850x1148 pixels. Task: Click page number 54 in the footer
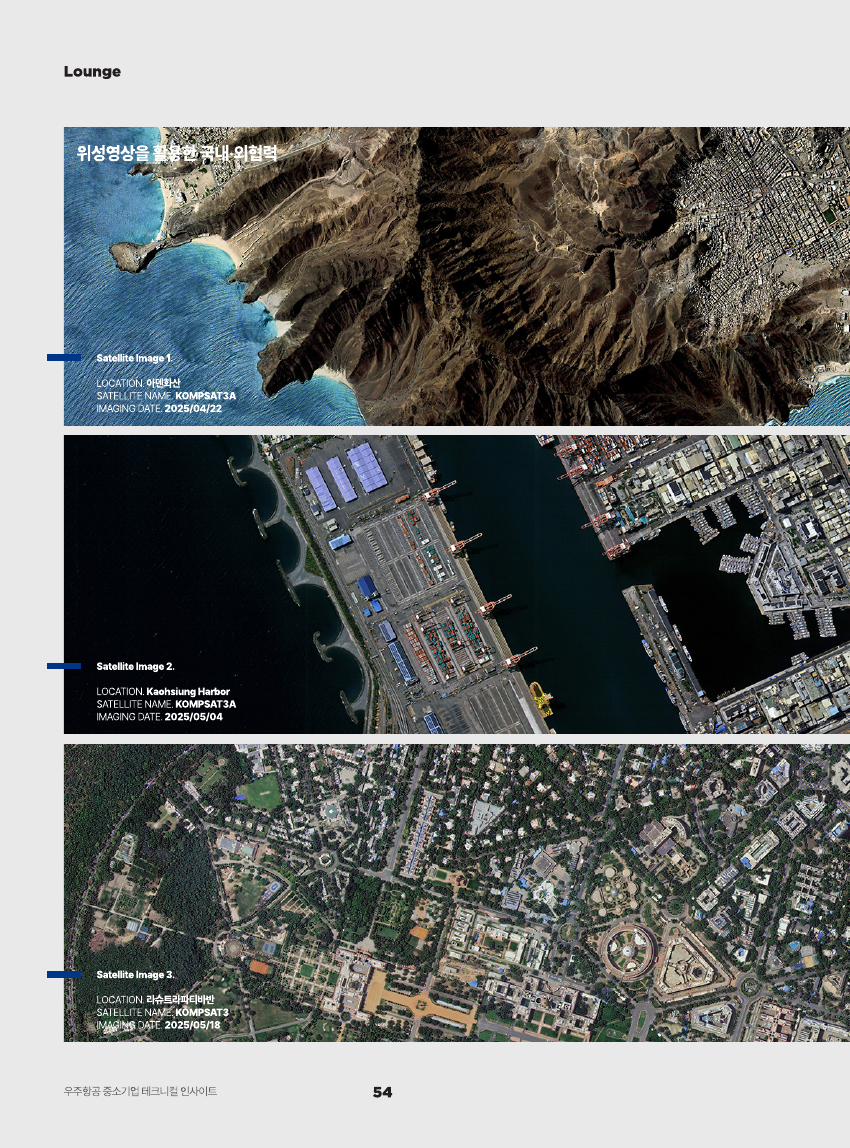(x=382, y=1092)
